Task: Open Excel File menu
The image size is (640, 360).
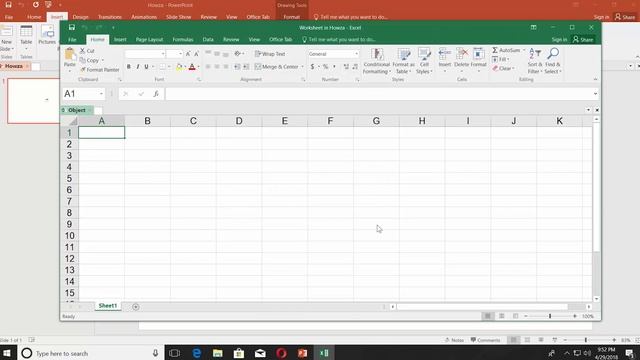Action: (72, 40)
